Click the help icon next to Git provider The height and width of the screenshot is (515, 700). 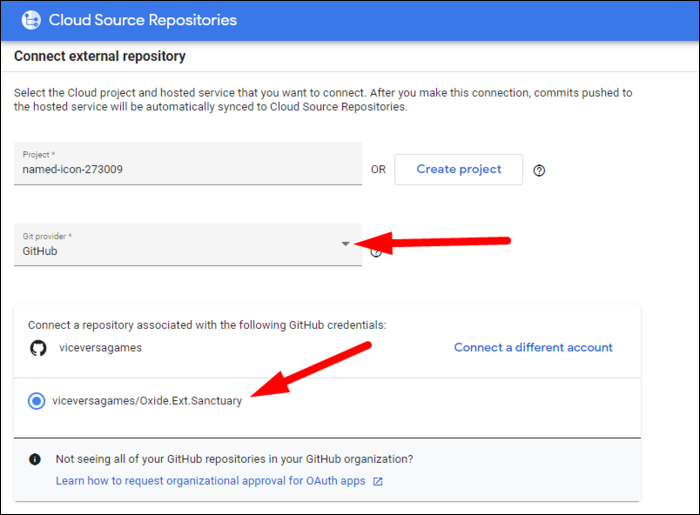[377, 253]
